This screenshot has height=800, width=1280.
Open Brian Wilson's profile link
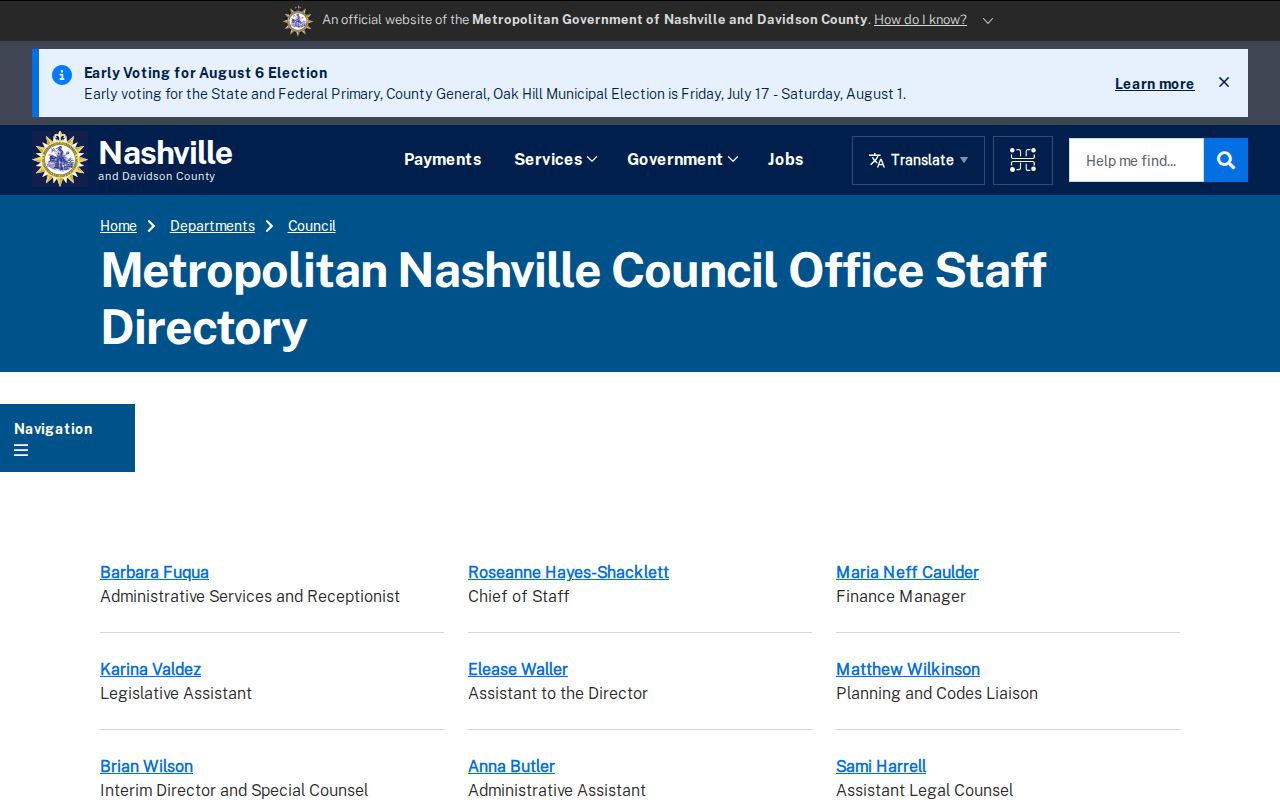pos(146,766)
